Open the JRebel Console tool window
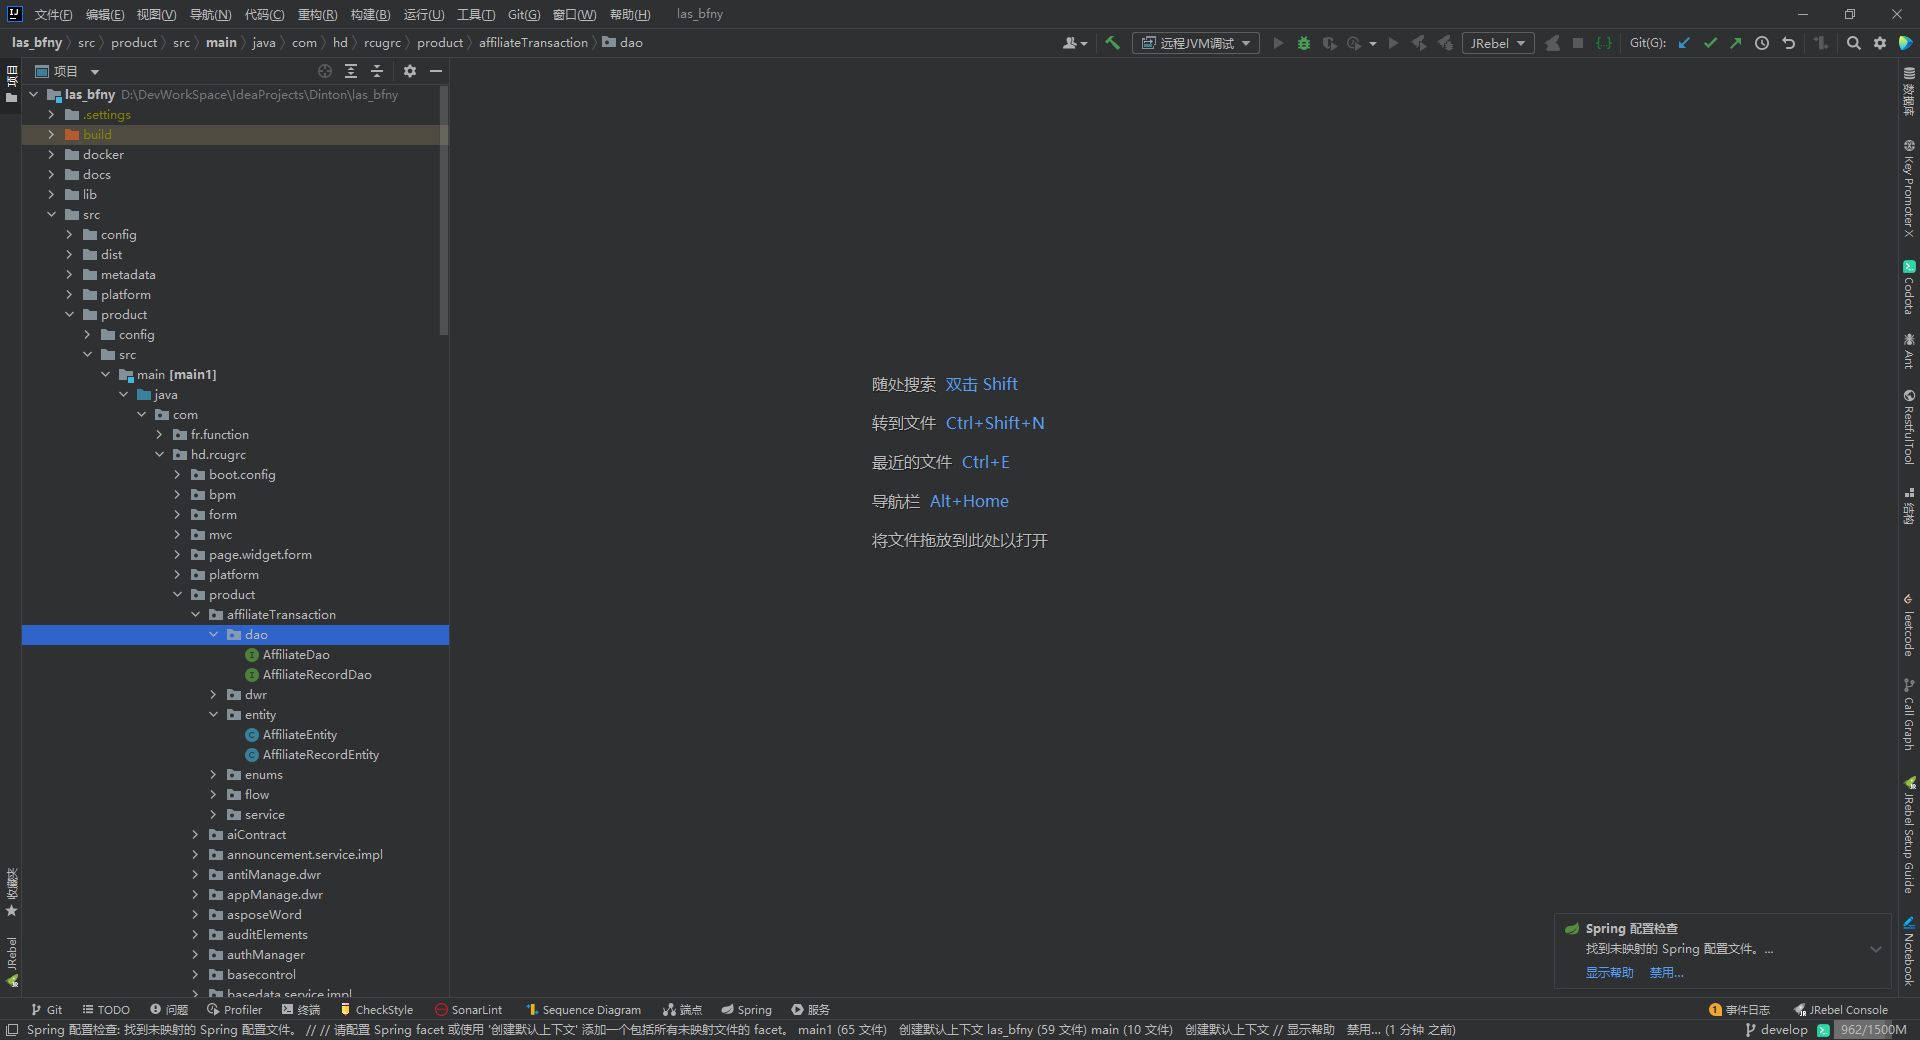The image size is (1920, 1040). pos(1841,1010)
